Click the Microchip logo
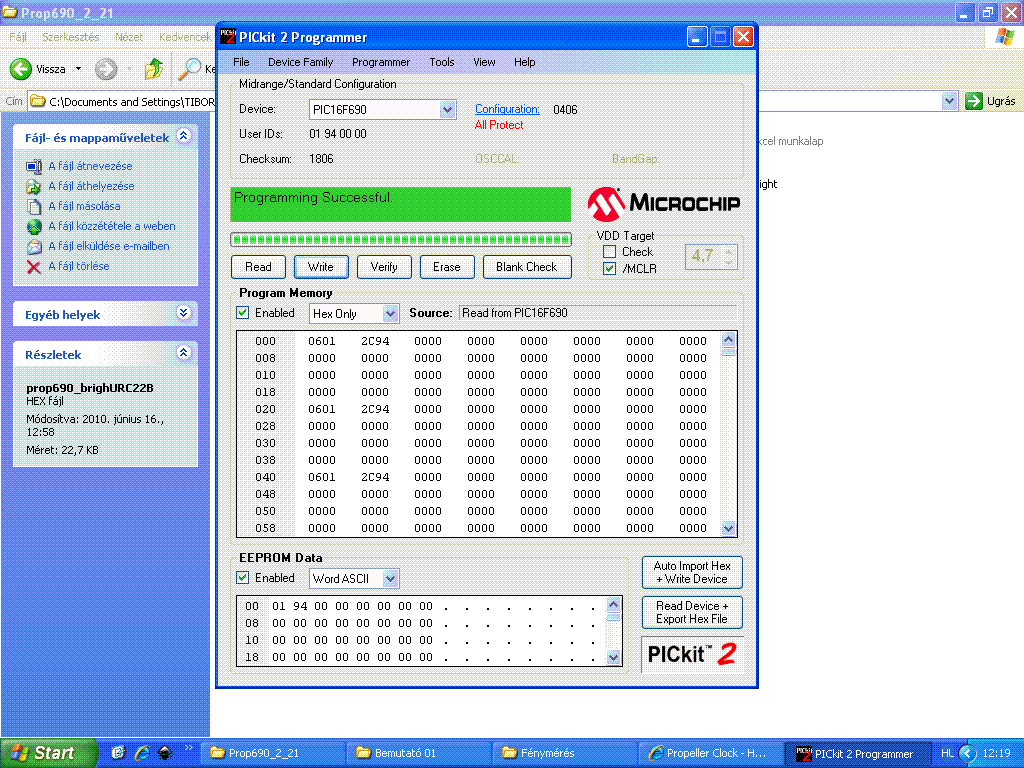The height and width of the screenshot is (768, 1024). point(664,204)
